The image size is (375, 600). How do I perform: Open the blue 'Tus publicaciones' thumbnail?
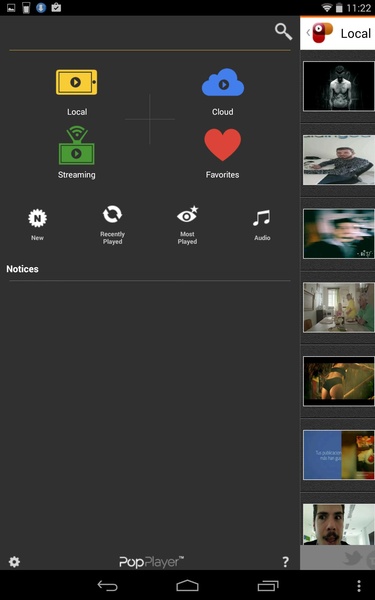pyautogui.click(x=339, y=455)
